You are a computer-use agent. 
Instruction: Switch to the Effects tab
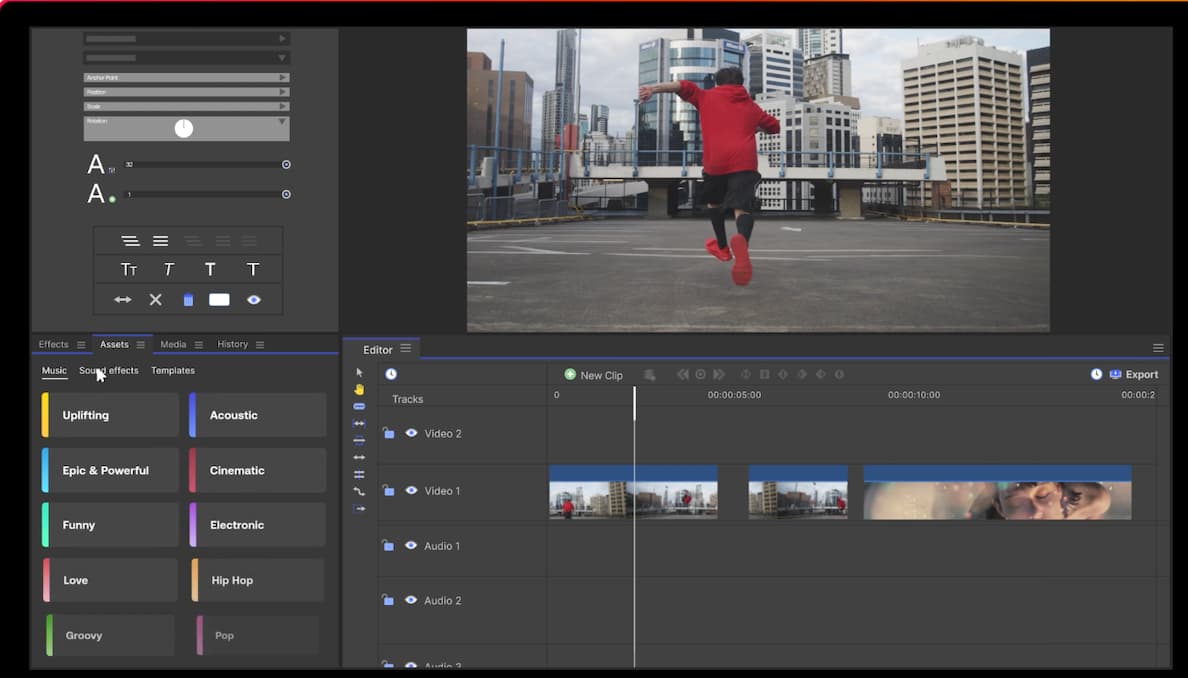(53, 345)
